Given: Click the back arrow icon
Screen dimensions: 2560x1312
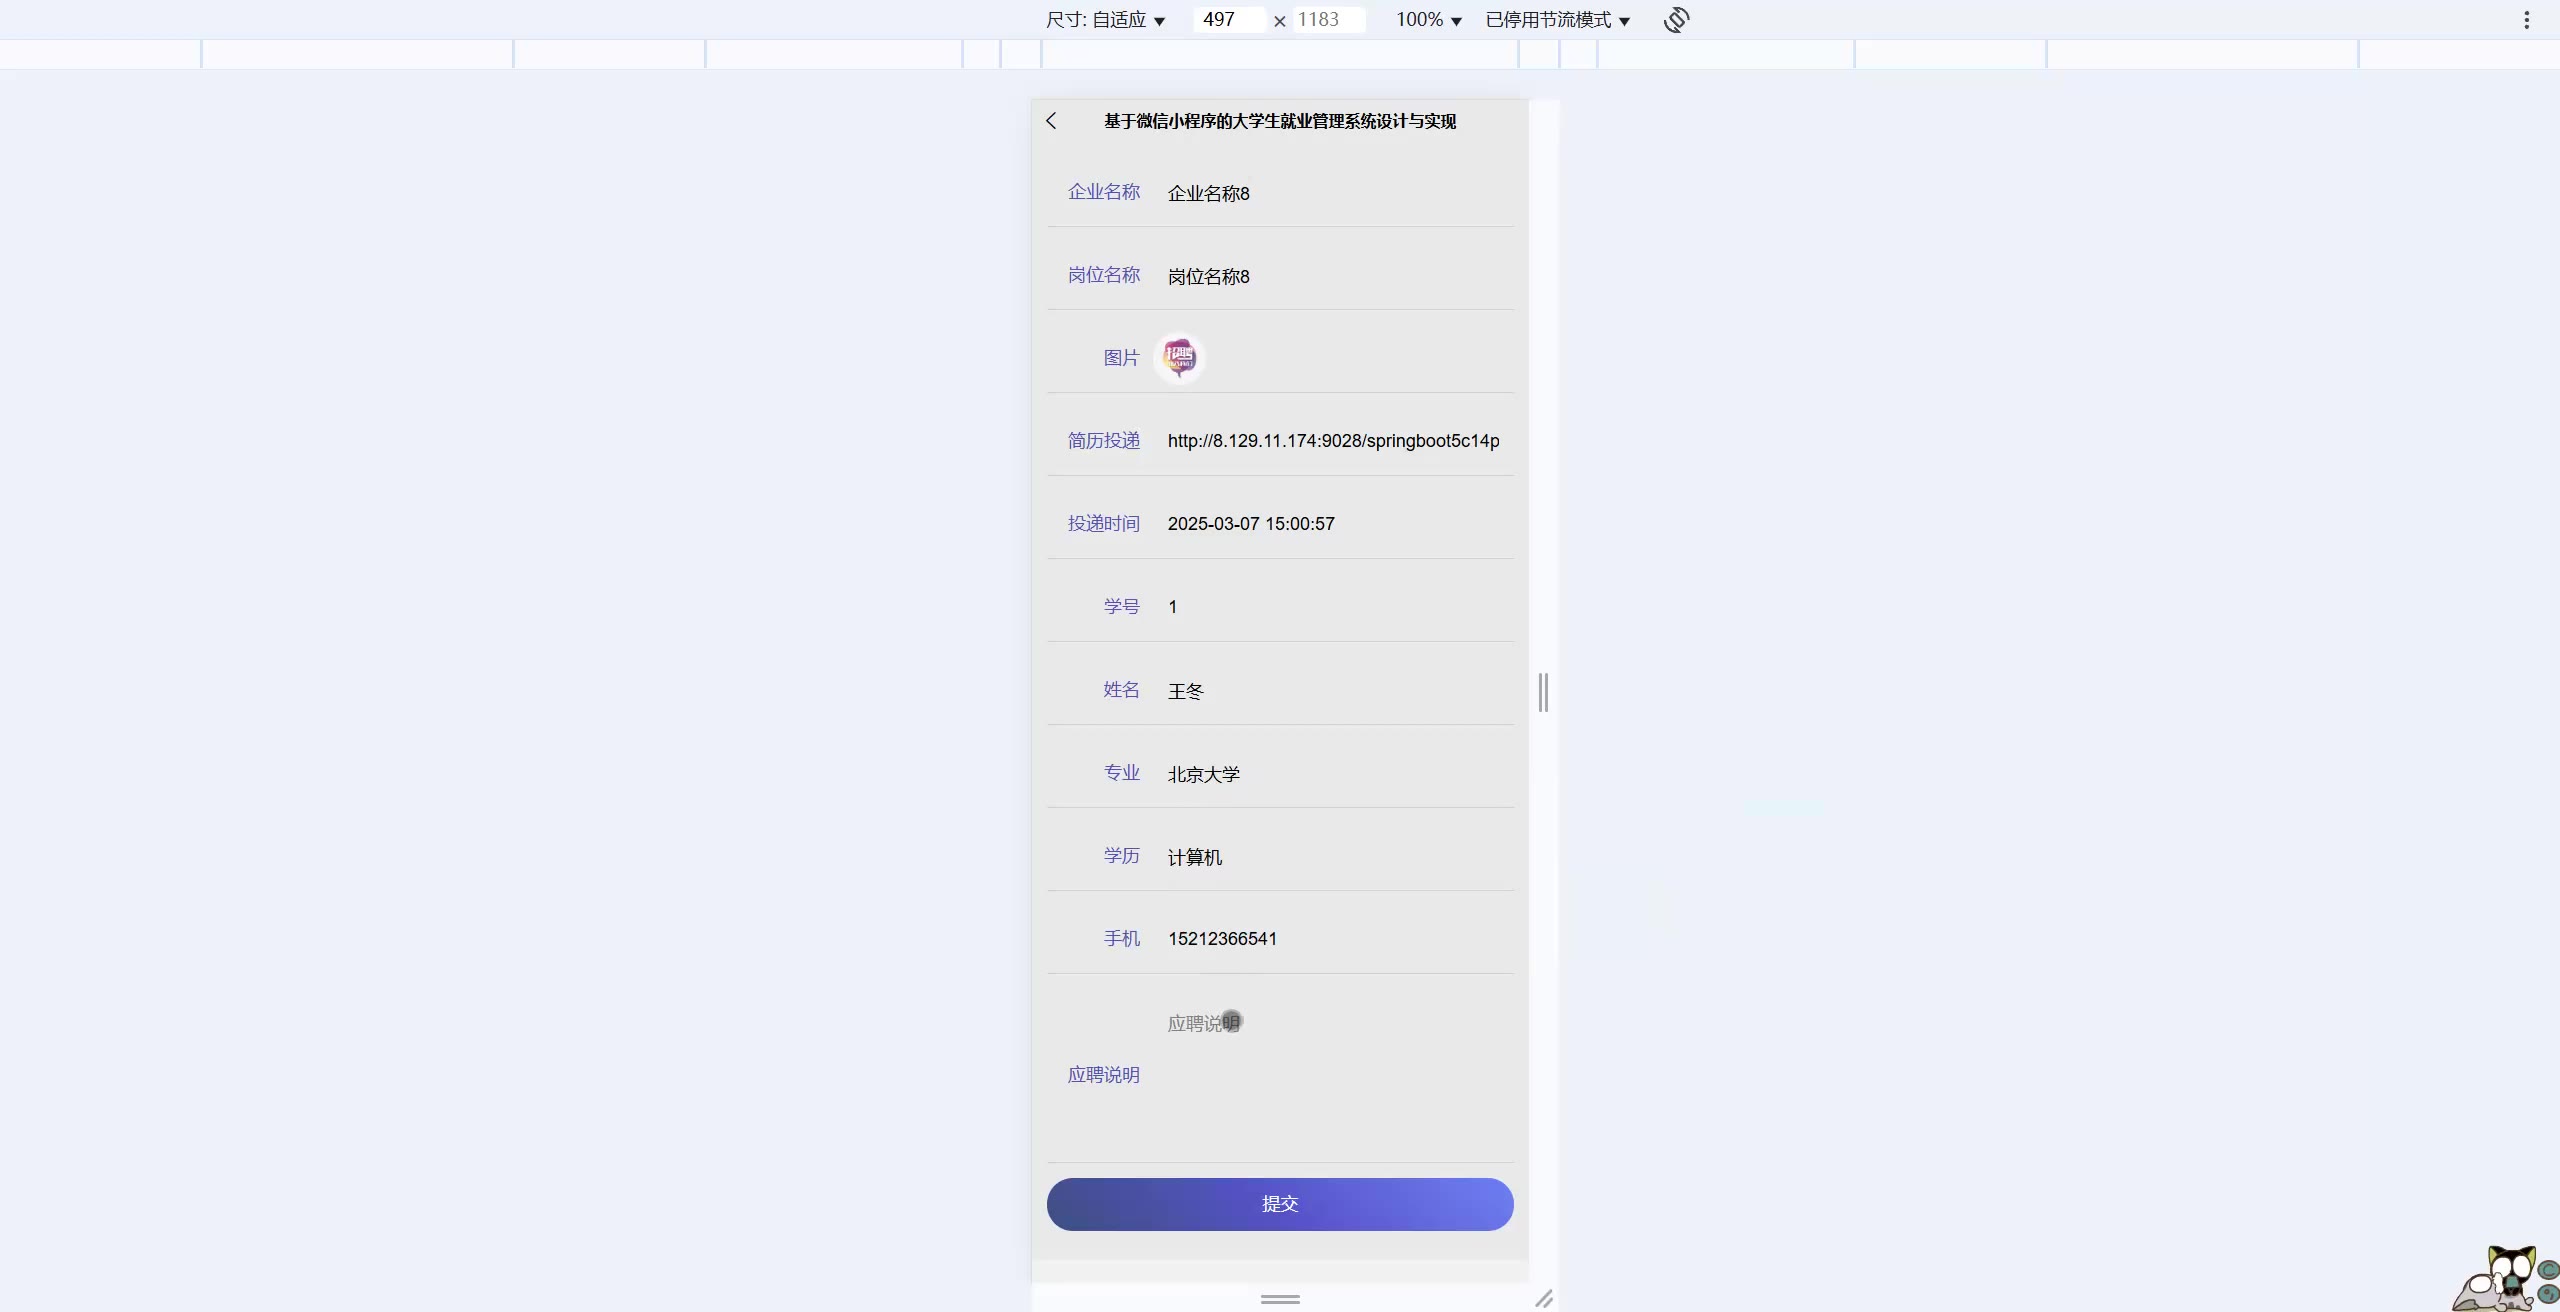Looking at the screenshot, I should pyautogui.click(x=1051, y=121).
